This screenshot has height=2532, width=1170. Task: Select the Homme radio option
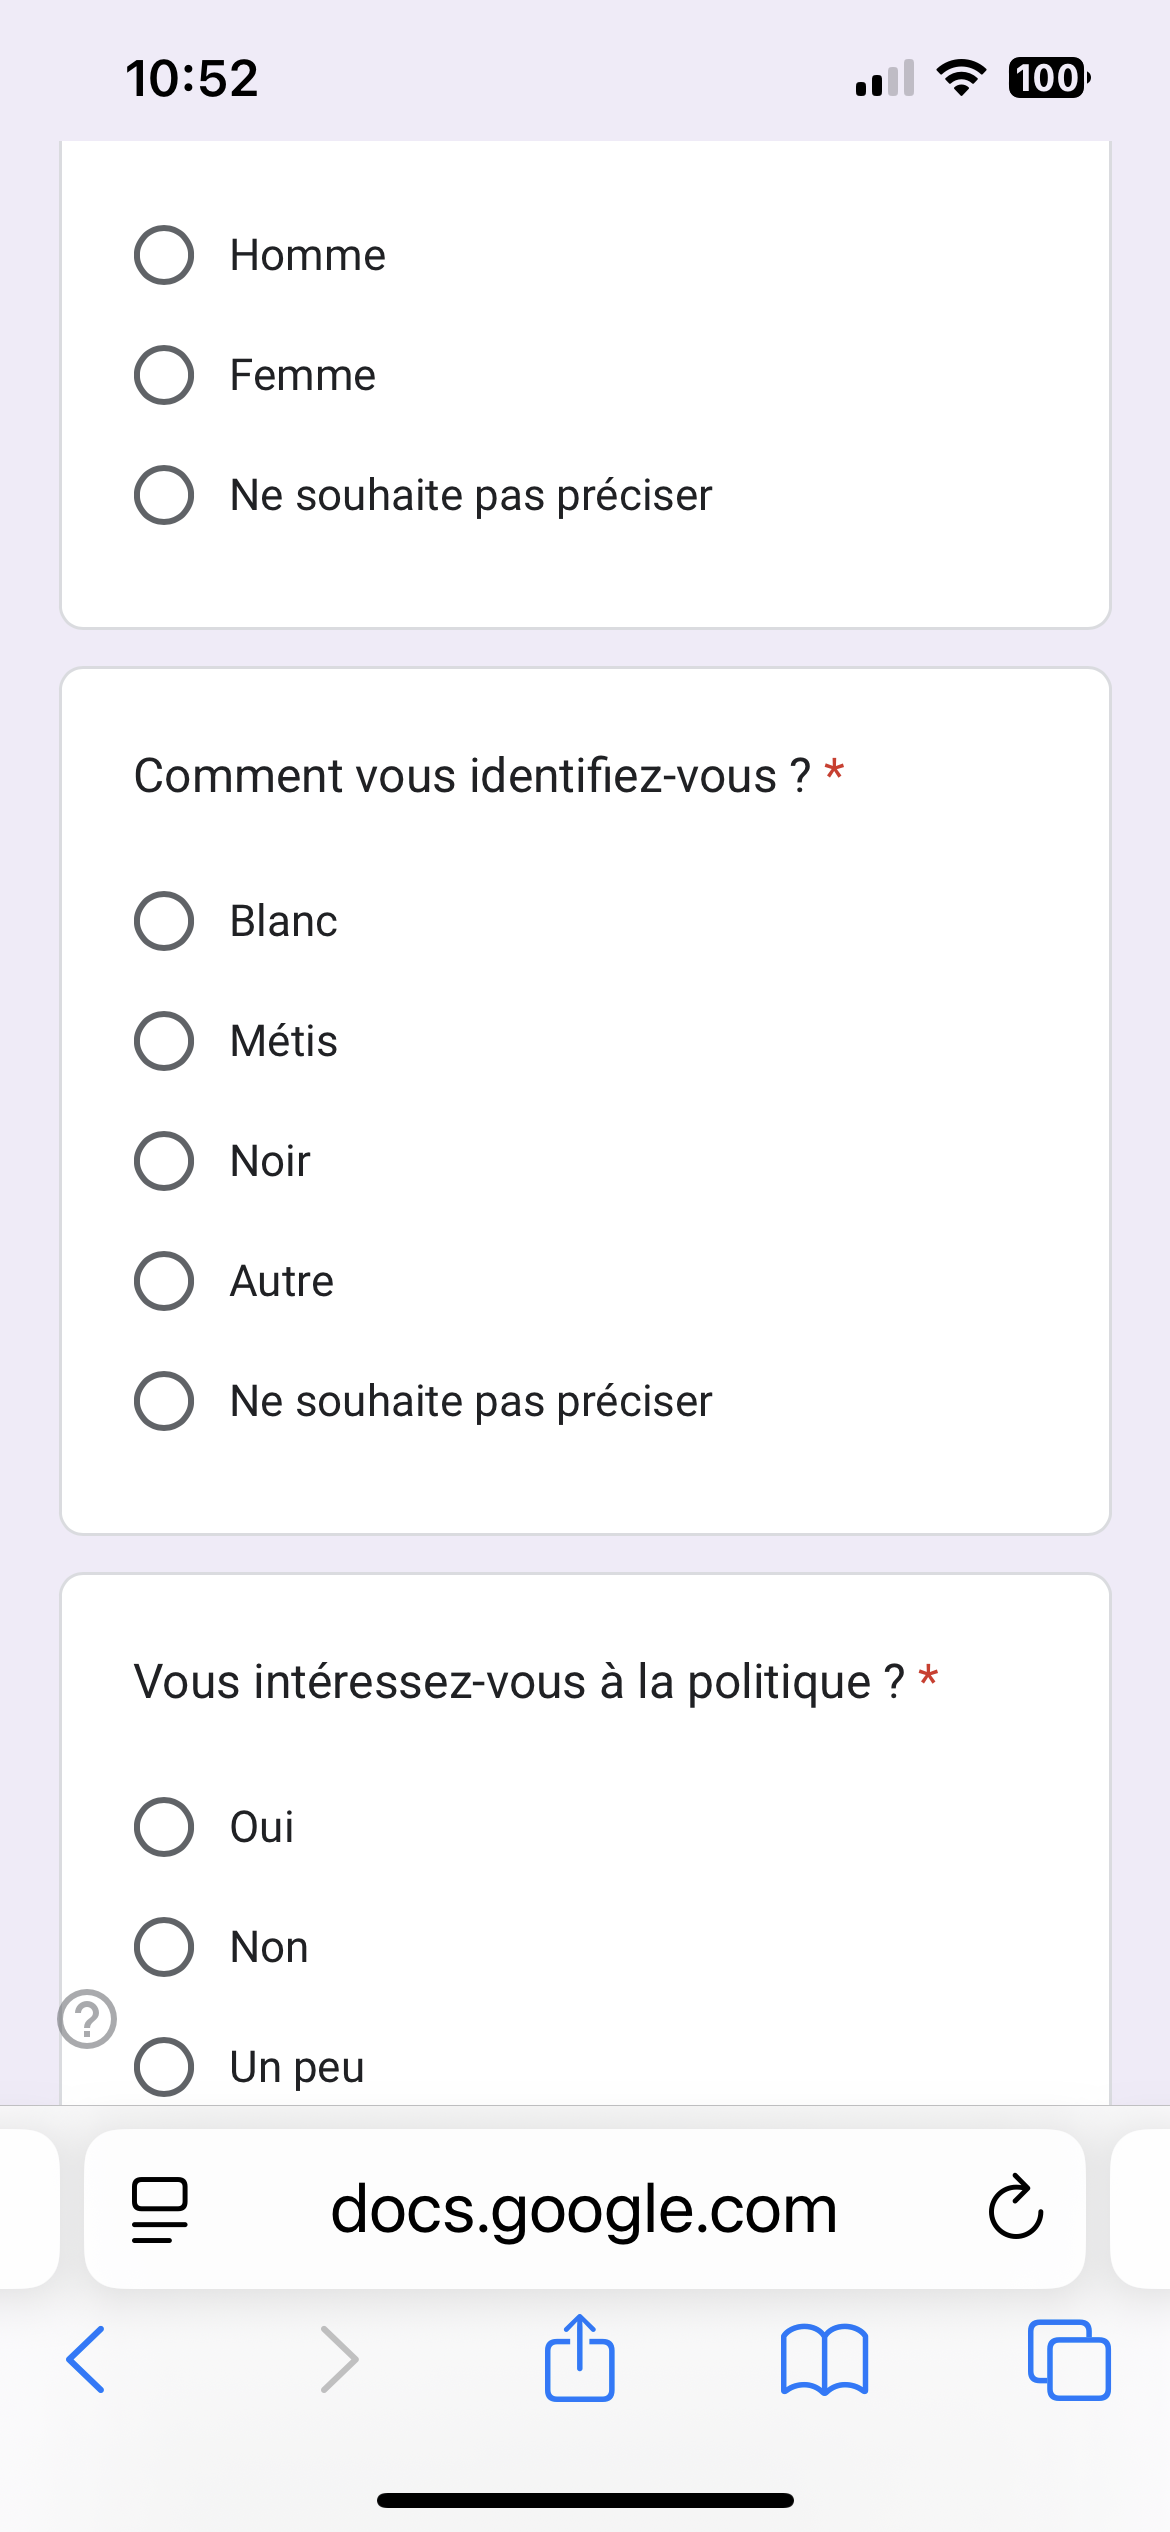coord(164,255)
